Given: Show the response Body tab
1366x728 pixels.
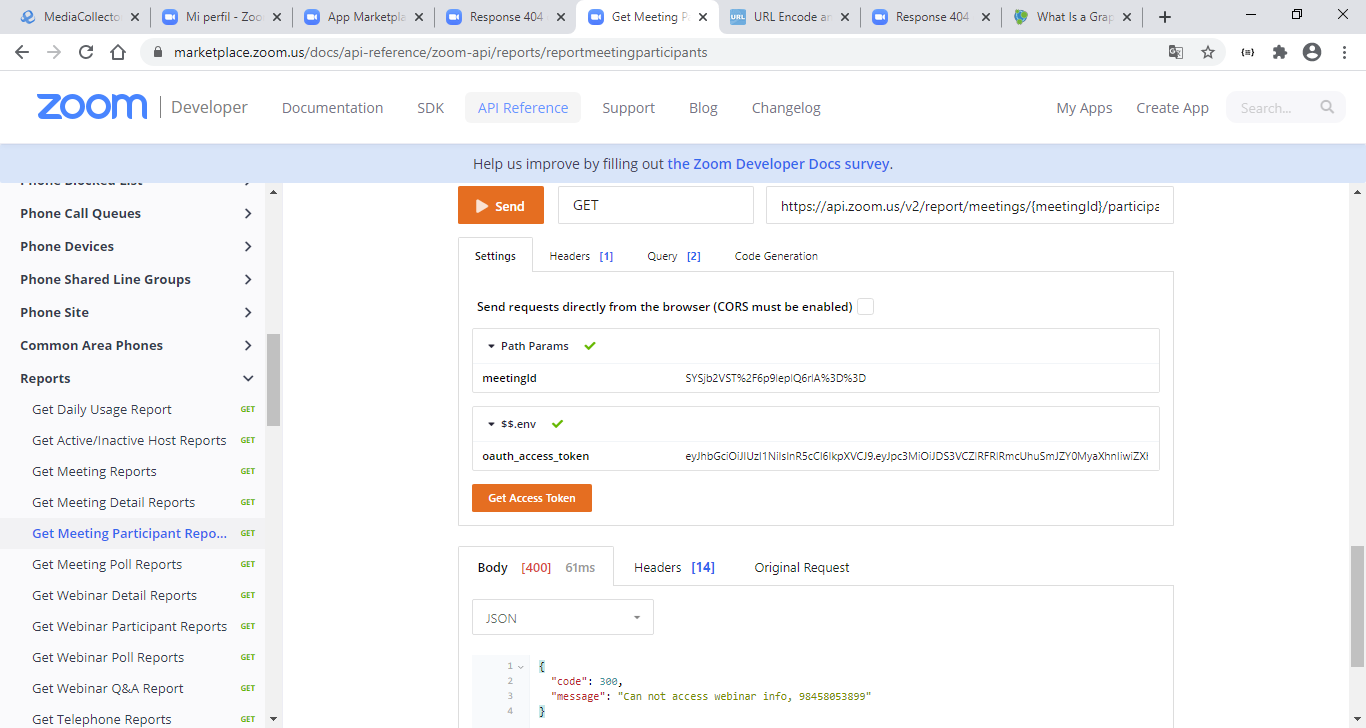Looking at the screenshot, I should tap(536, 567).
